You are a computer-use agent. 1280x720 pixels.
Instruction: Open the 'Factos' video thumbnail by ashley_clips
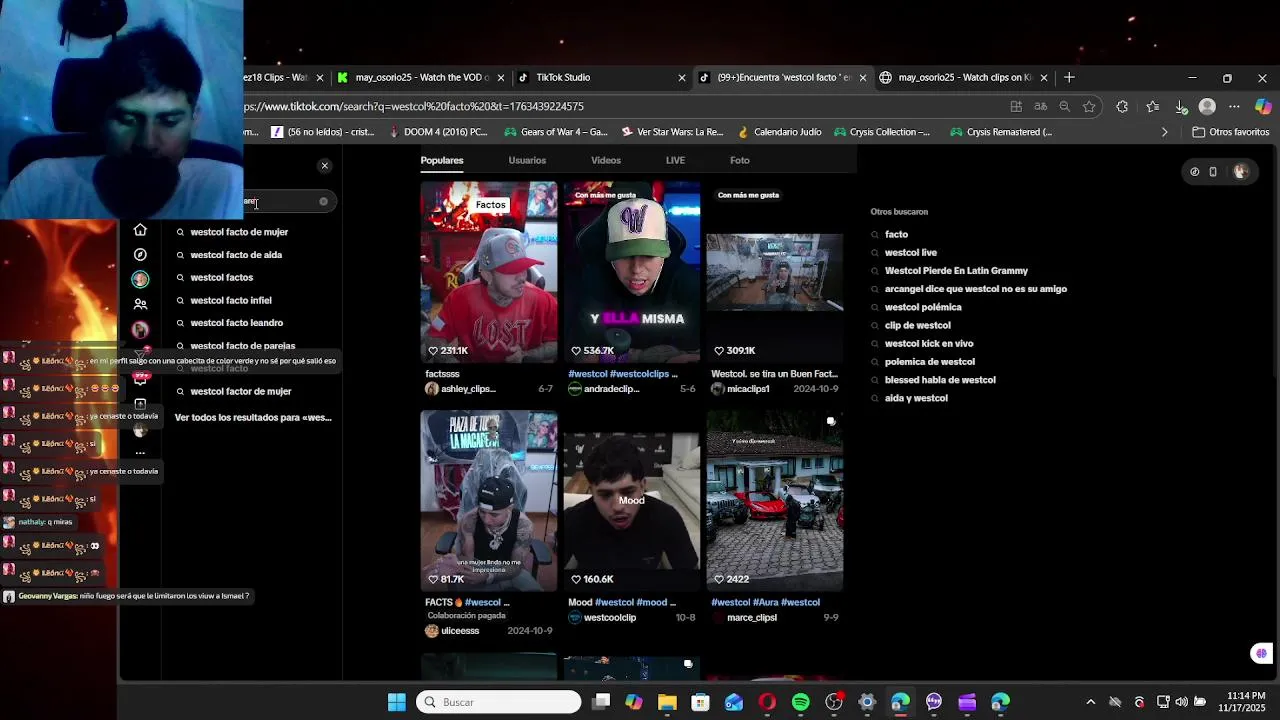[x=489, y=271]
